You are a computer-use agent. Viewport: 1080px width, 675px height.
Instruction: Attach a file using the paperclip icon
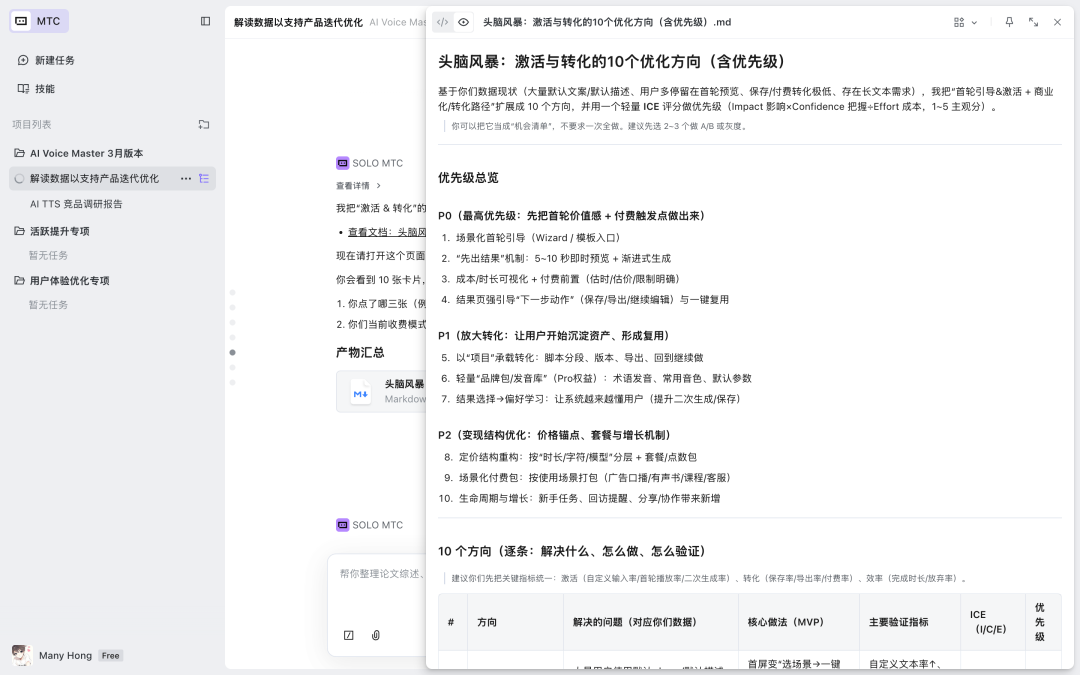tap(374, 635)
